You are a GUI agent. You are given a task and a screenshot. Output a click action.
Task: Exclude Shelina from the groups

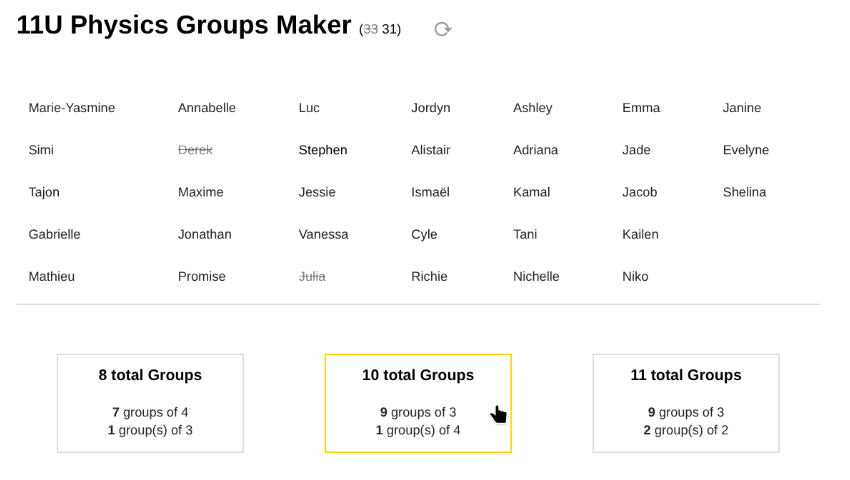click(744, 192)
